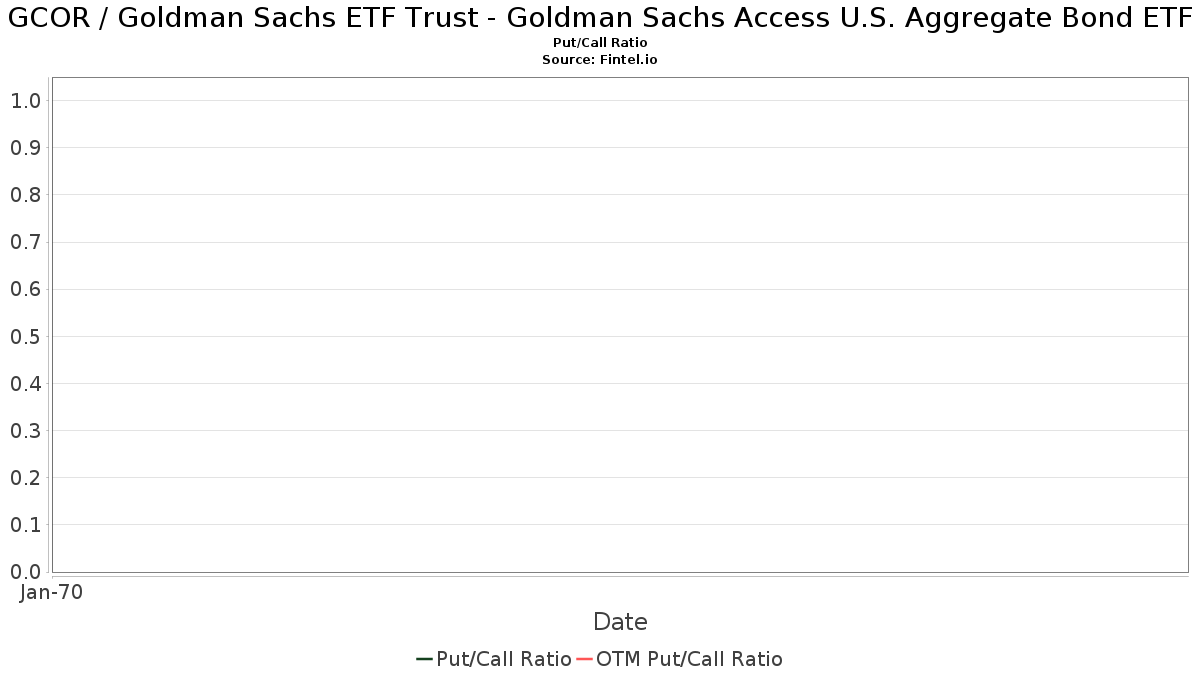Click the 0.4 y-axis tick label
The width and height of the screenshot is (1200, 675).
(25, 384)
